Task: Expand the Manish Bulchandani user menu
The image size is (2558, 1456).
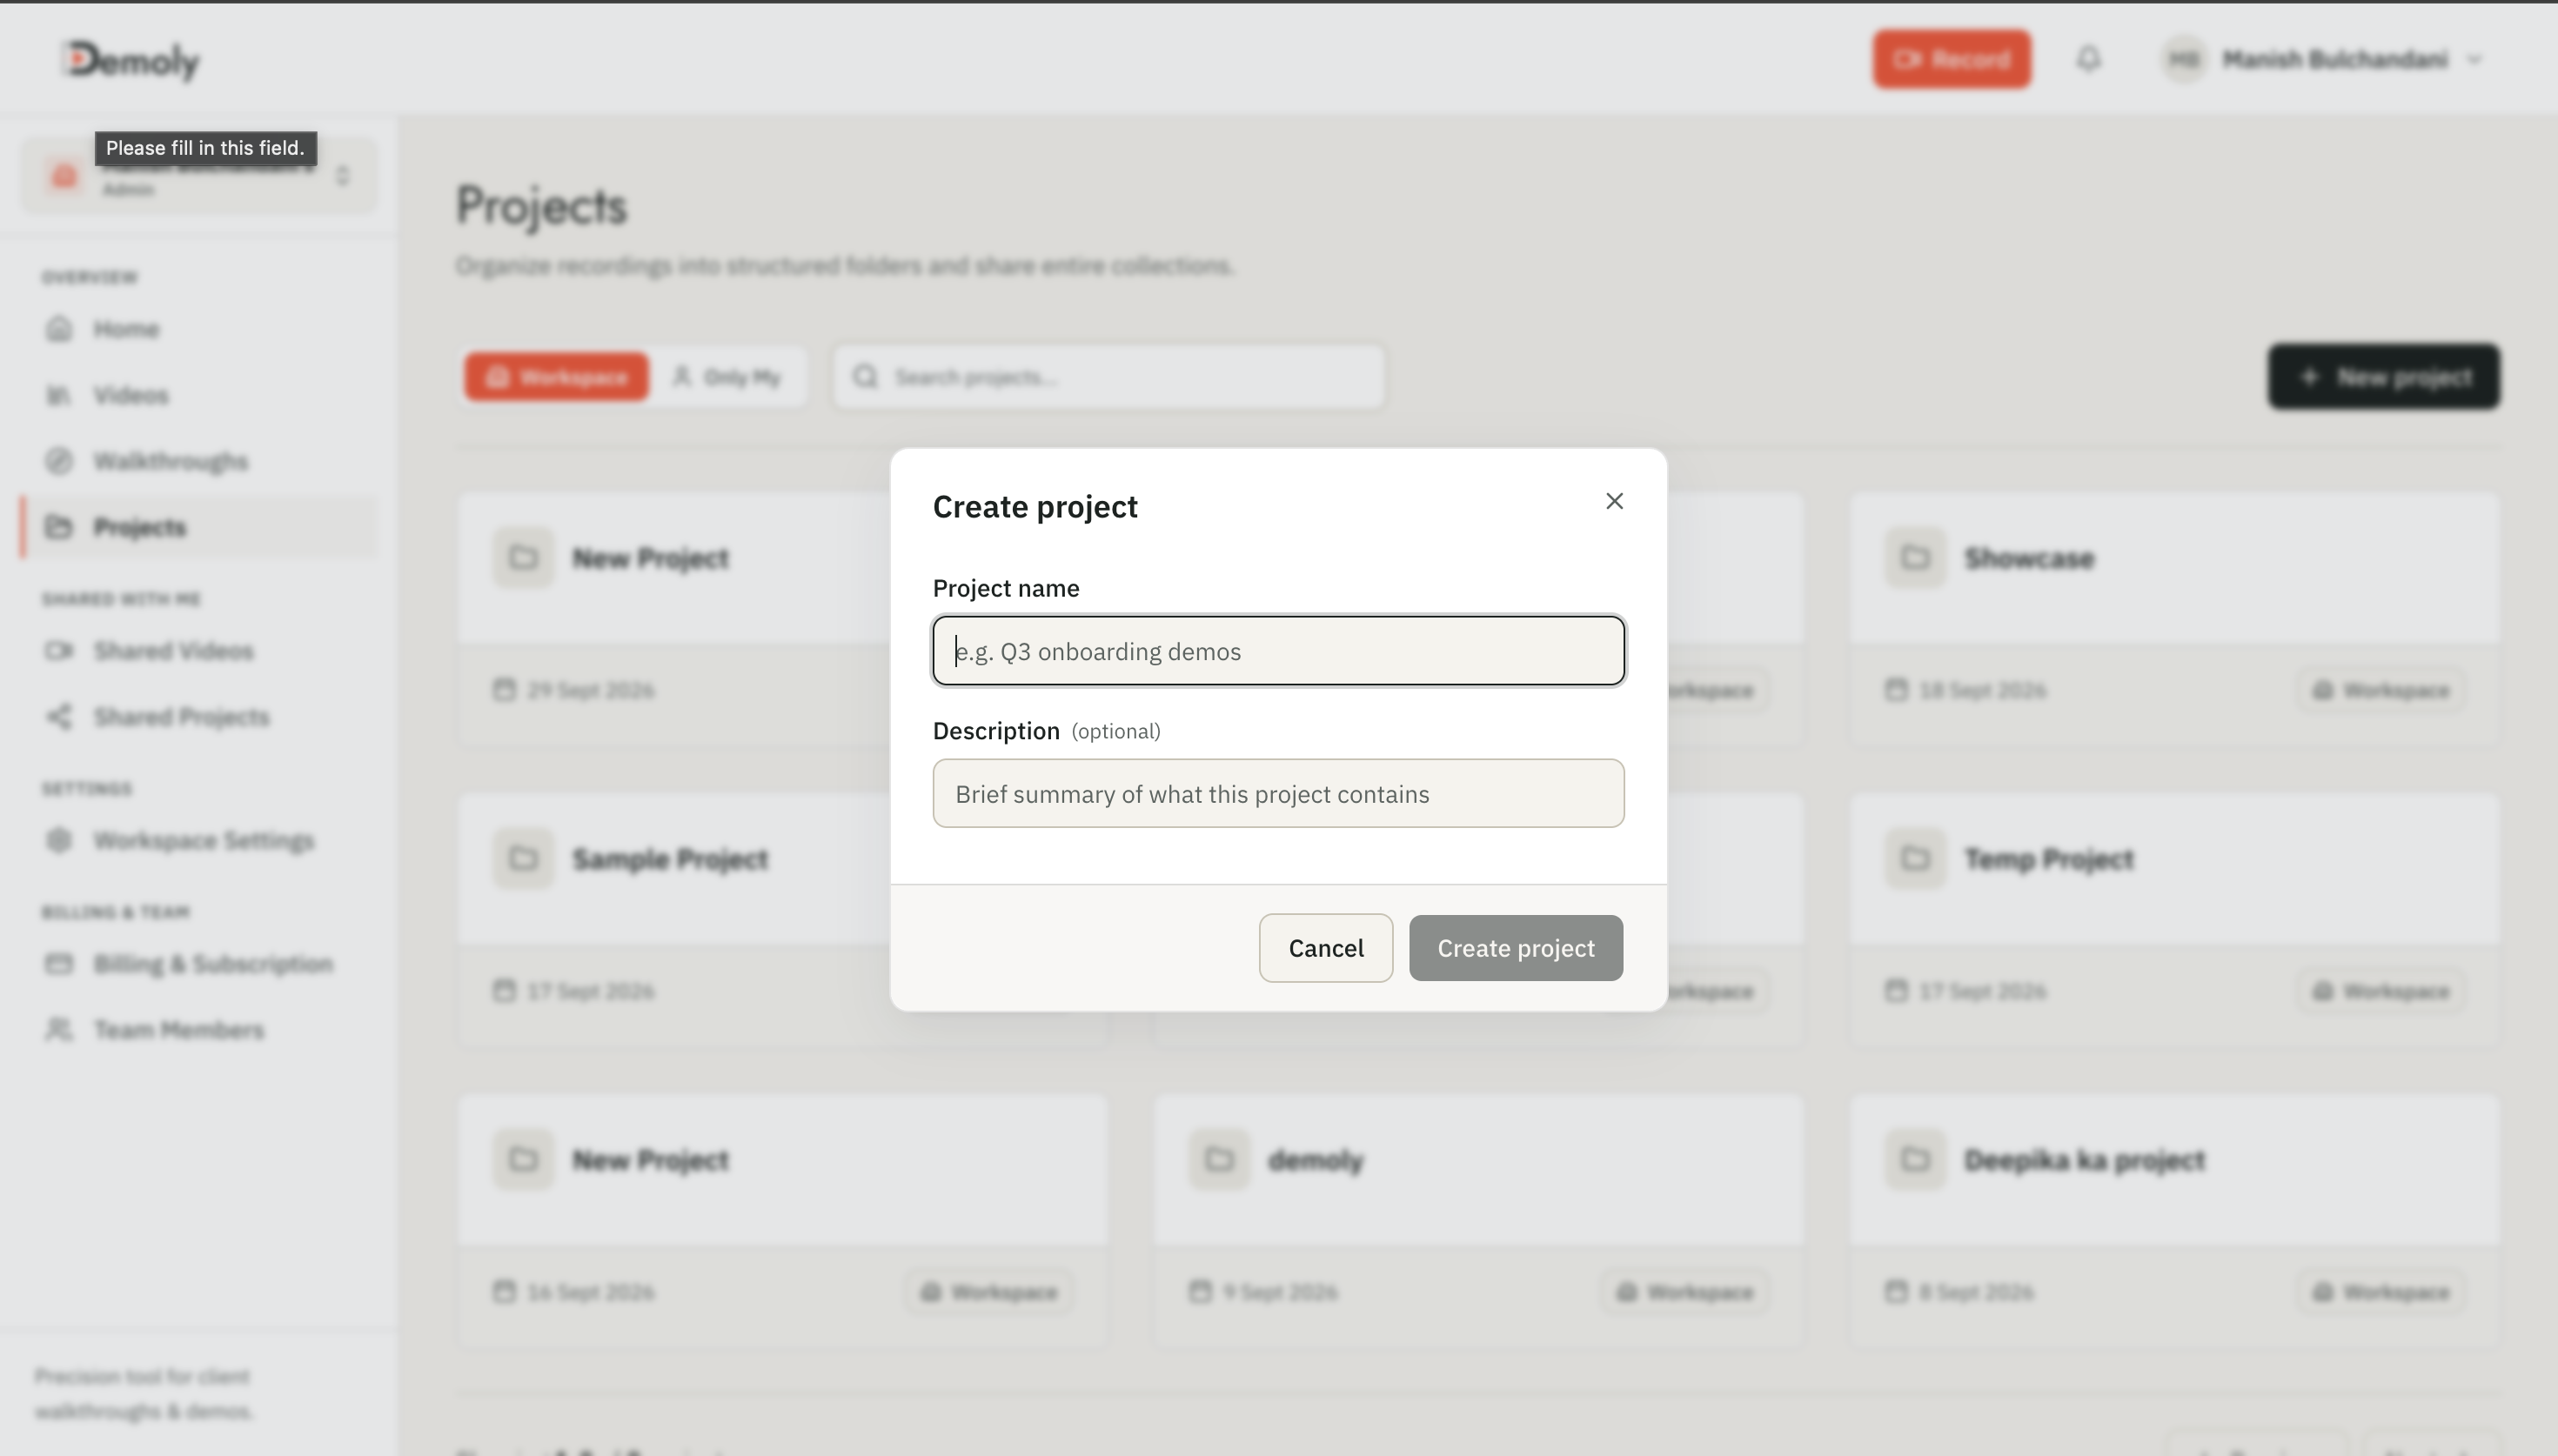Action: pos(2321,60)
